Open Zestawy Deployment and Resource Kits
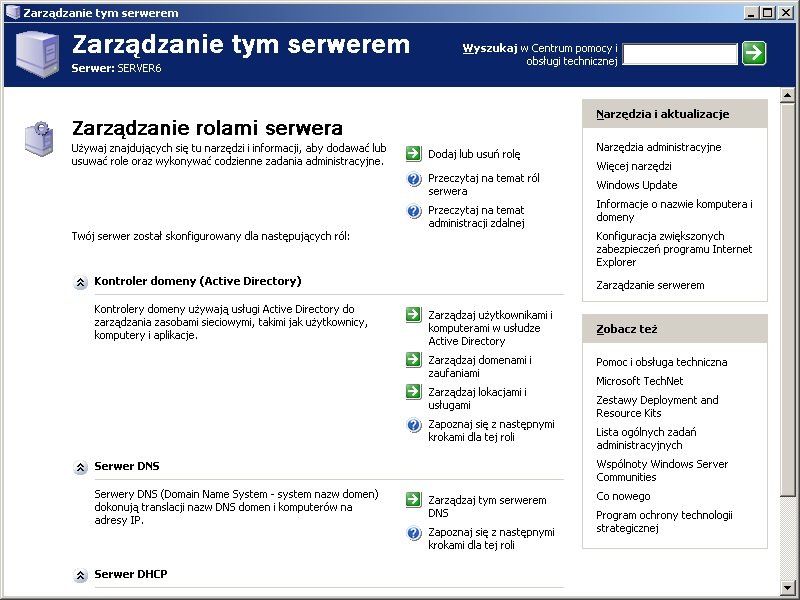The height and width of the screenshot is (600, 800). (x=657, y=406)
